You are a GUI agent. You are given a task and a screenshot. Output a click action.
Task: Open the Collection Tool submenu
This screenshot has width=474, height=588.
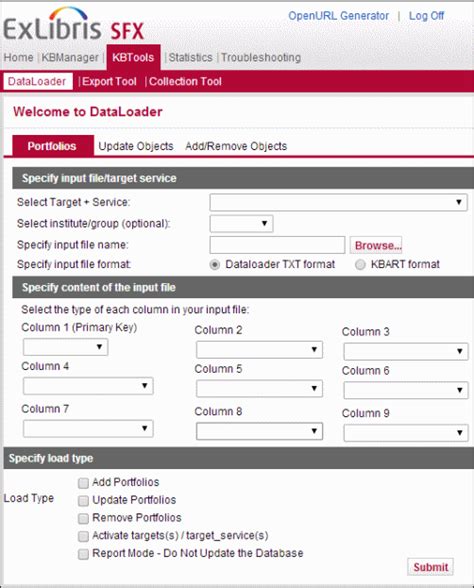(x=185, y=81)
